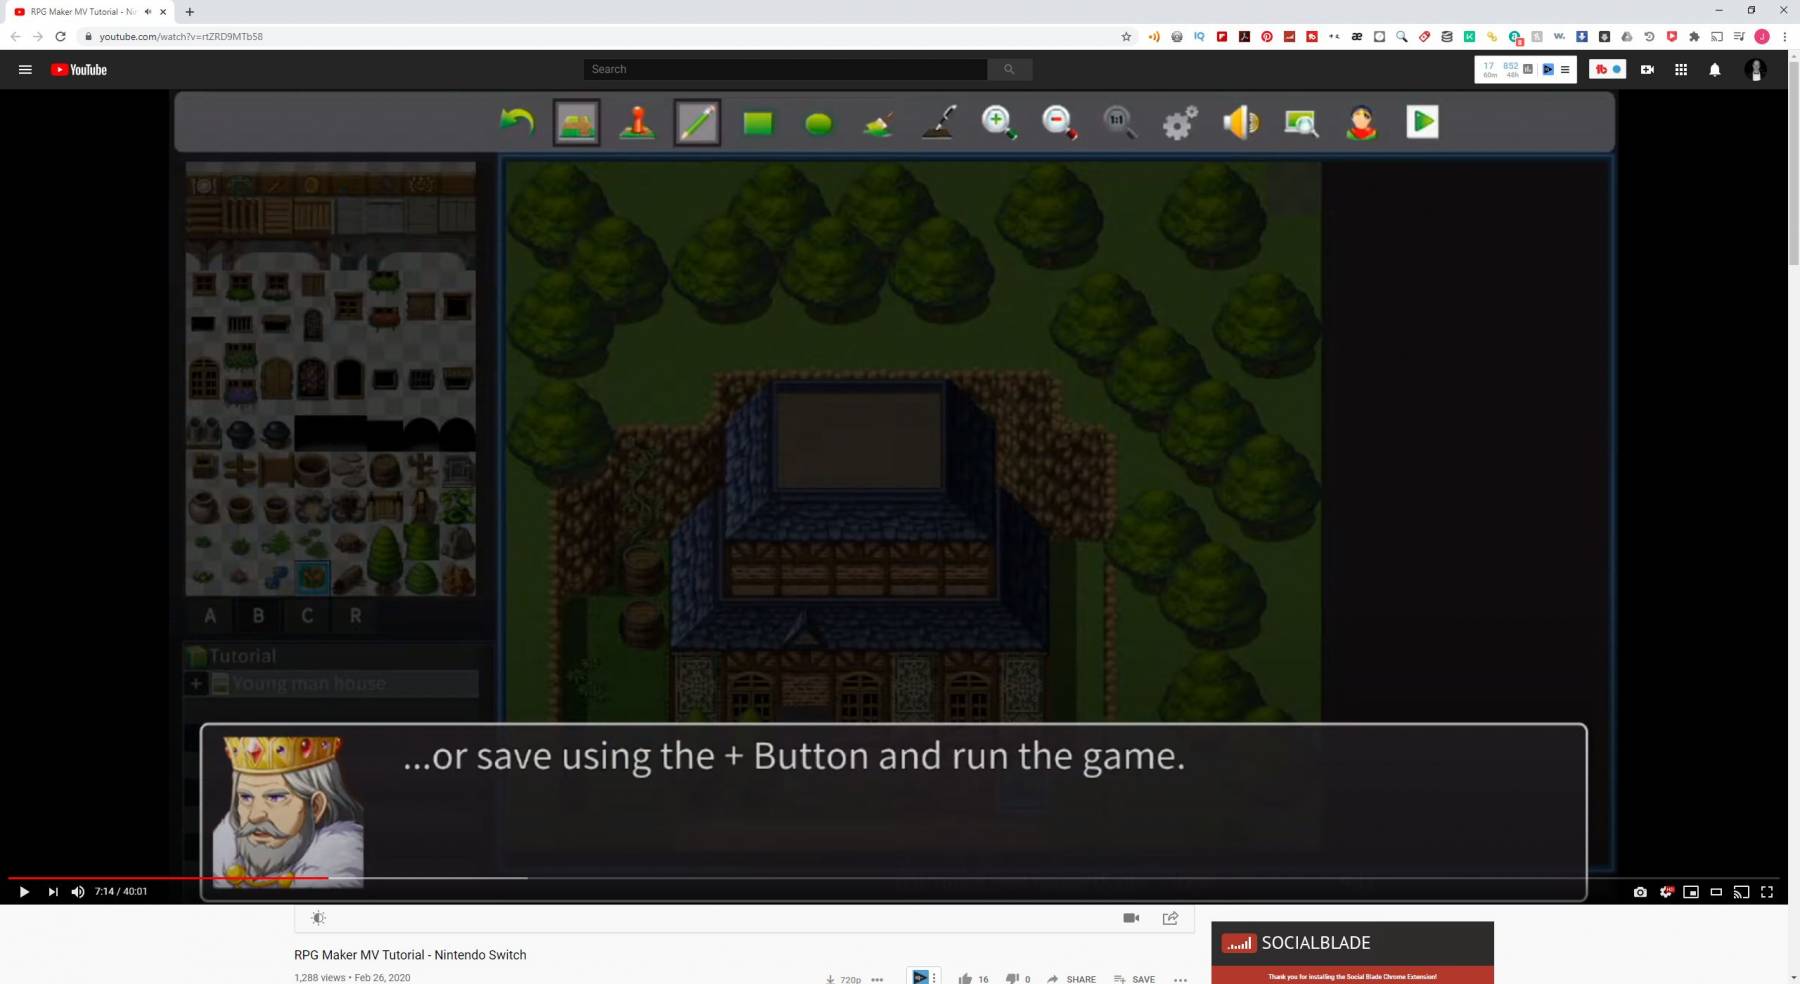This screenshot has height=984, width=1800.
Task: Skip to the next video
Action: [52, 892]
